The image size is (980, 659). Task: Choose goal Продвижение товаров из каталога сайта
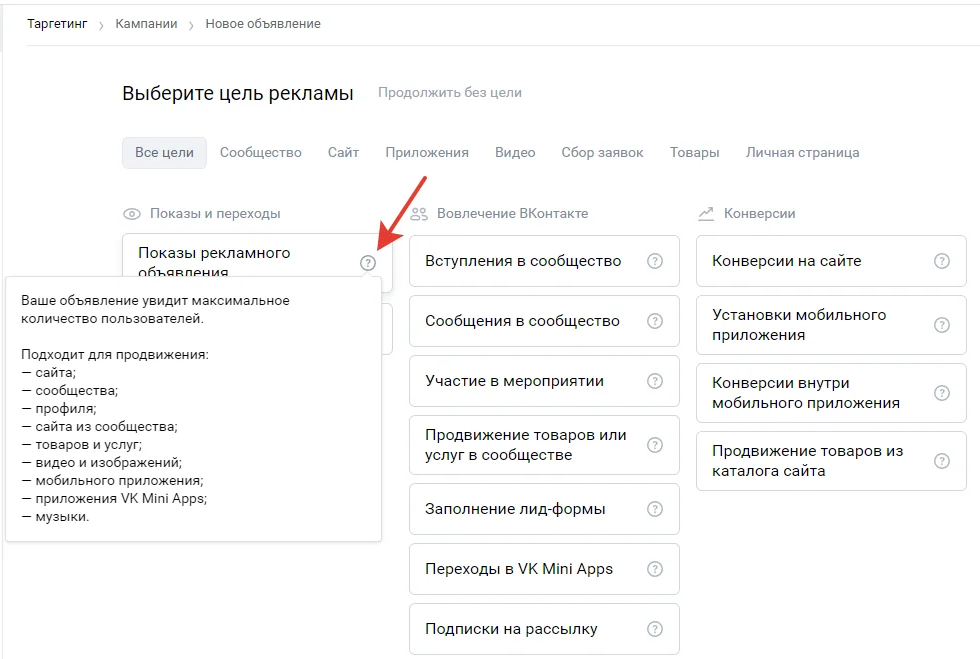pos(831,461)
